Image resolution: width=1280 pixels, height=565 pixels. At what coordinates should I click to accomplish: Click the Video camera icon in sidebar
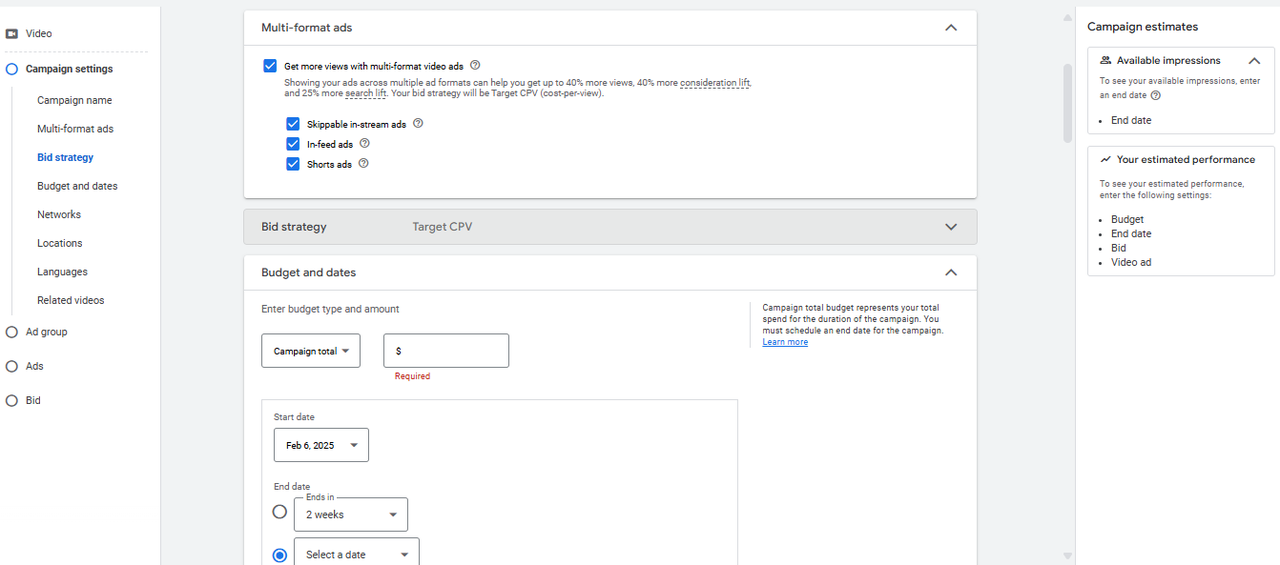pyautogui.click(x=12, y=34)
